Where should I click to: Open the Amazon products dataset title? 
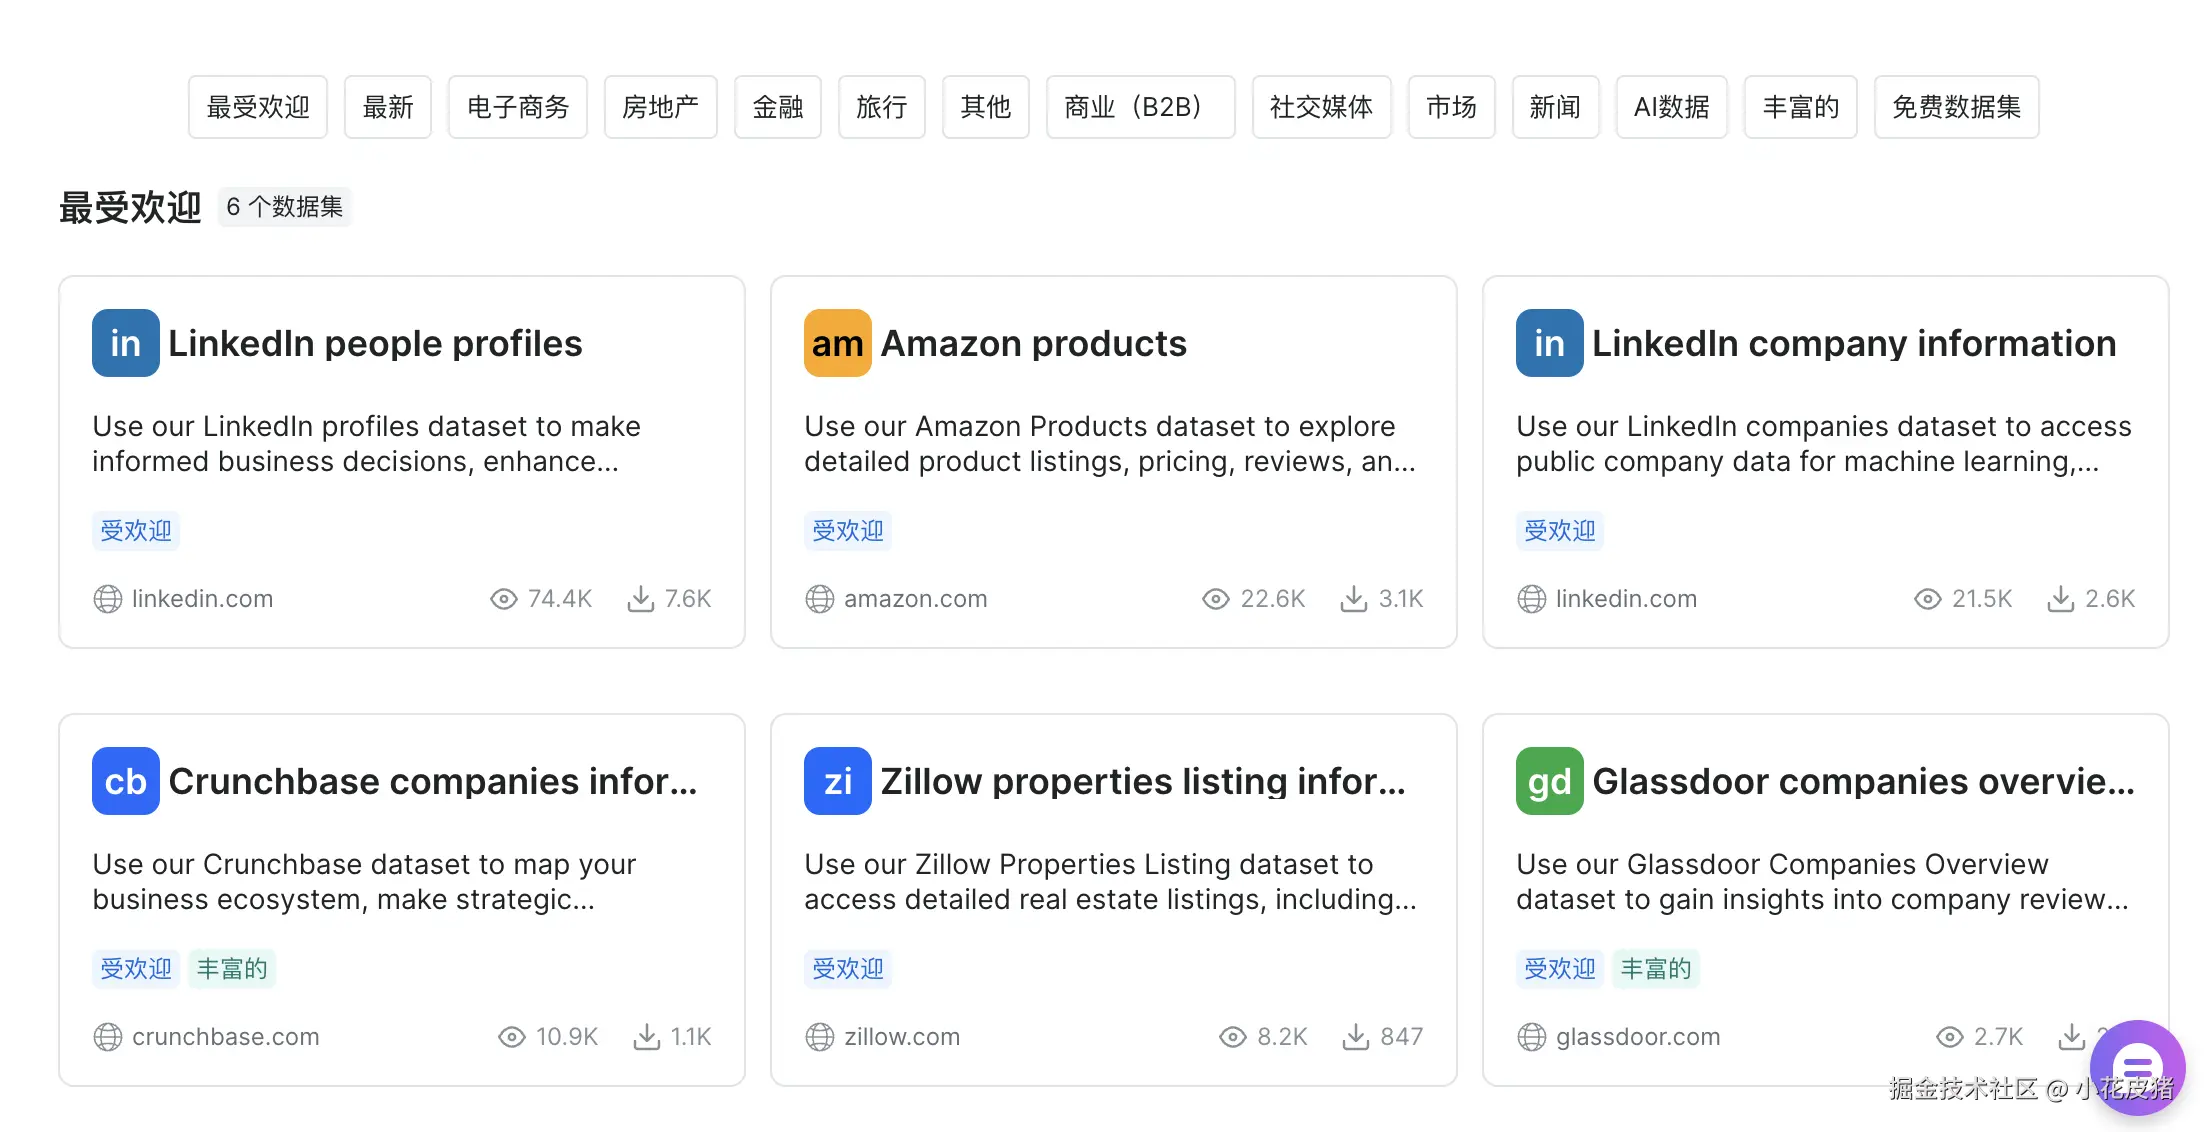click(x=1033, y=343)
